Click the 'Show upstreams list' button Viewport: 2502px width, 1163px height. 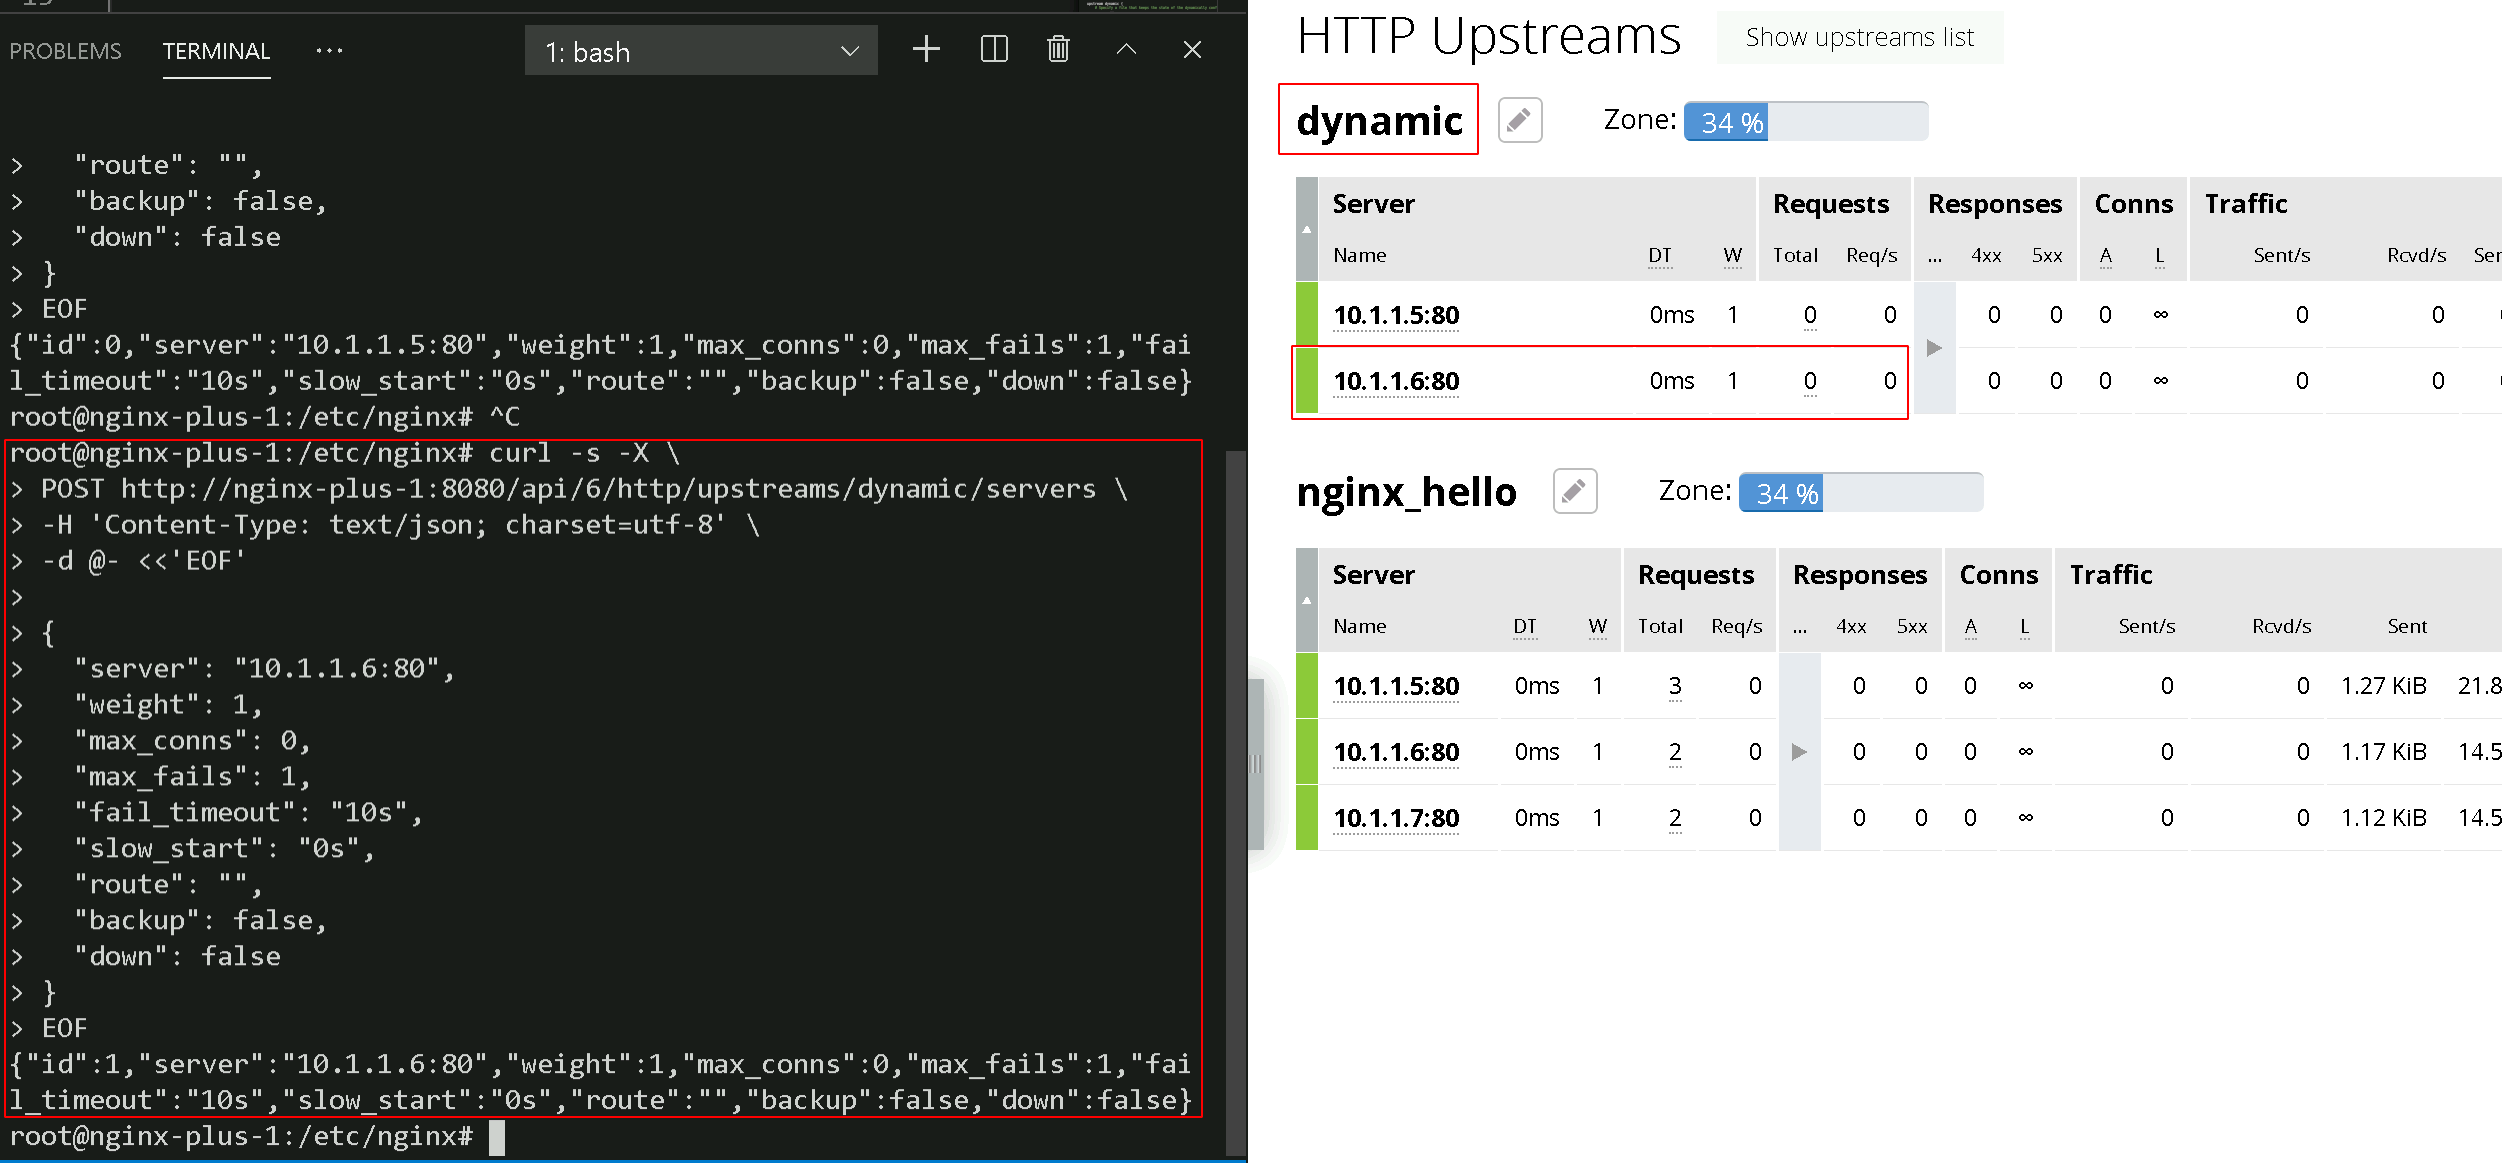[x=1860, y=38]
